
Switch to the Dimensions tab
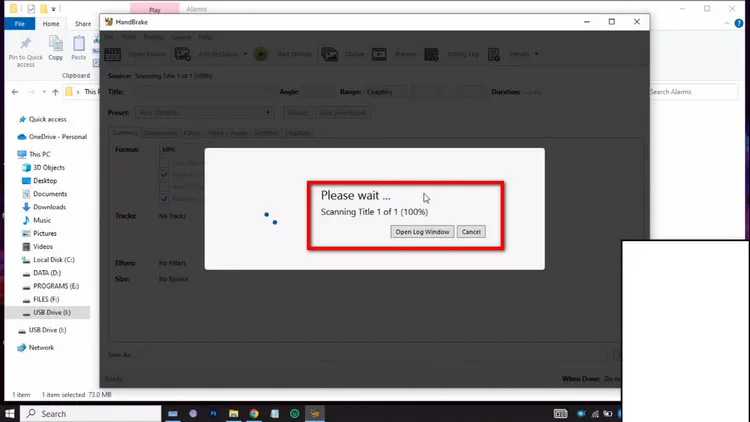pos(160,133)
